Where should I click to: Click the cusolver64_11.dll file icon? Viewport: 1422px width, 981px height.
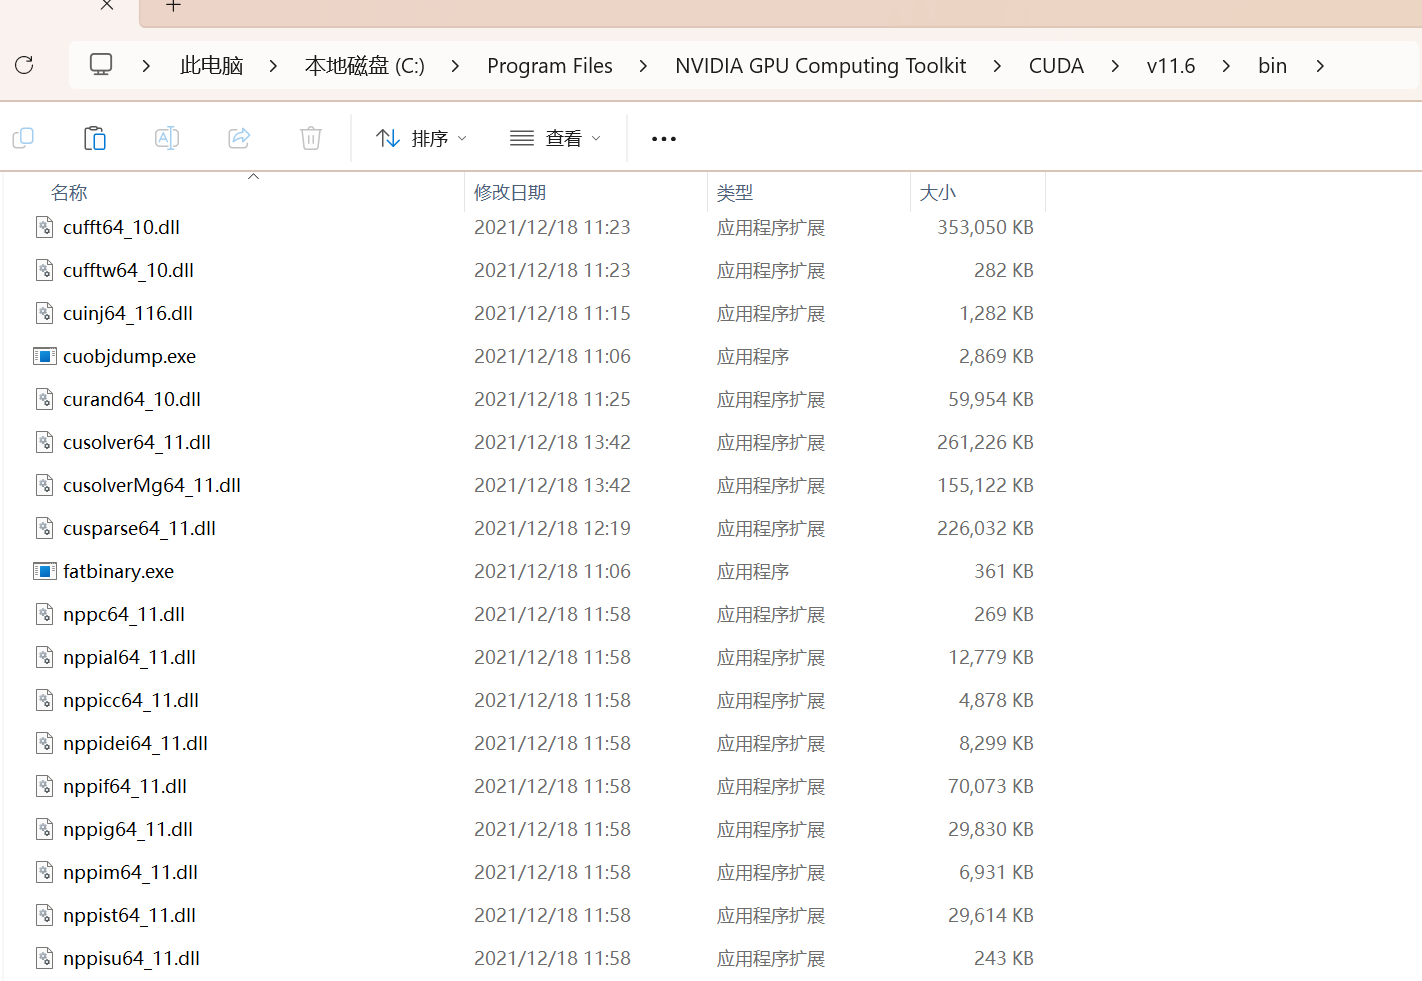[44, 442]
